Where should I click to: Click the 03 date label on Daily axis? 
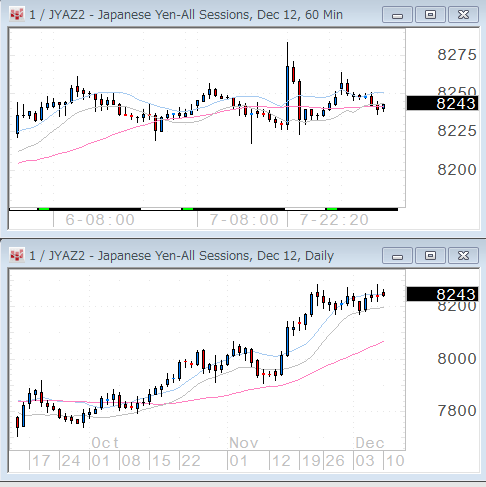point(365,461)
